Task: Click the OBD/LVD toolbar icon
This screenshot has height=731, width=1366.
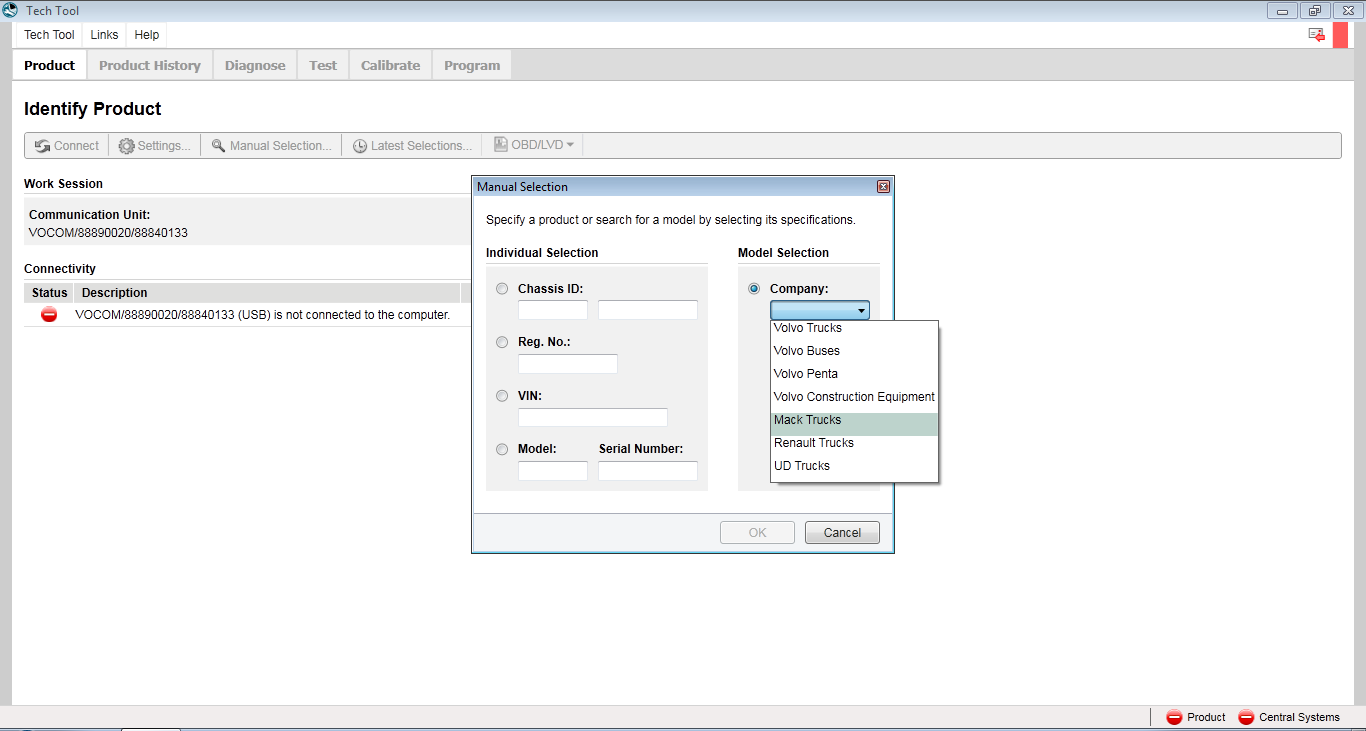Action: point(501,145)
